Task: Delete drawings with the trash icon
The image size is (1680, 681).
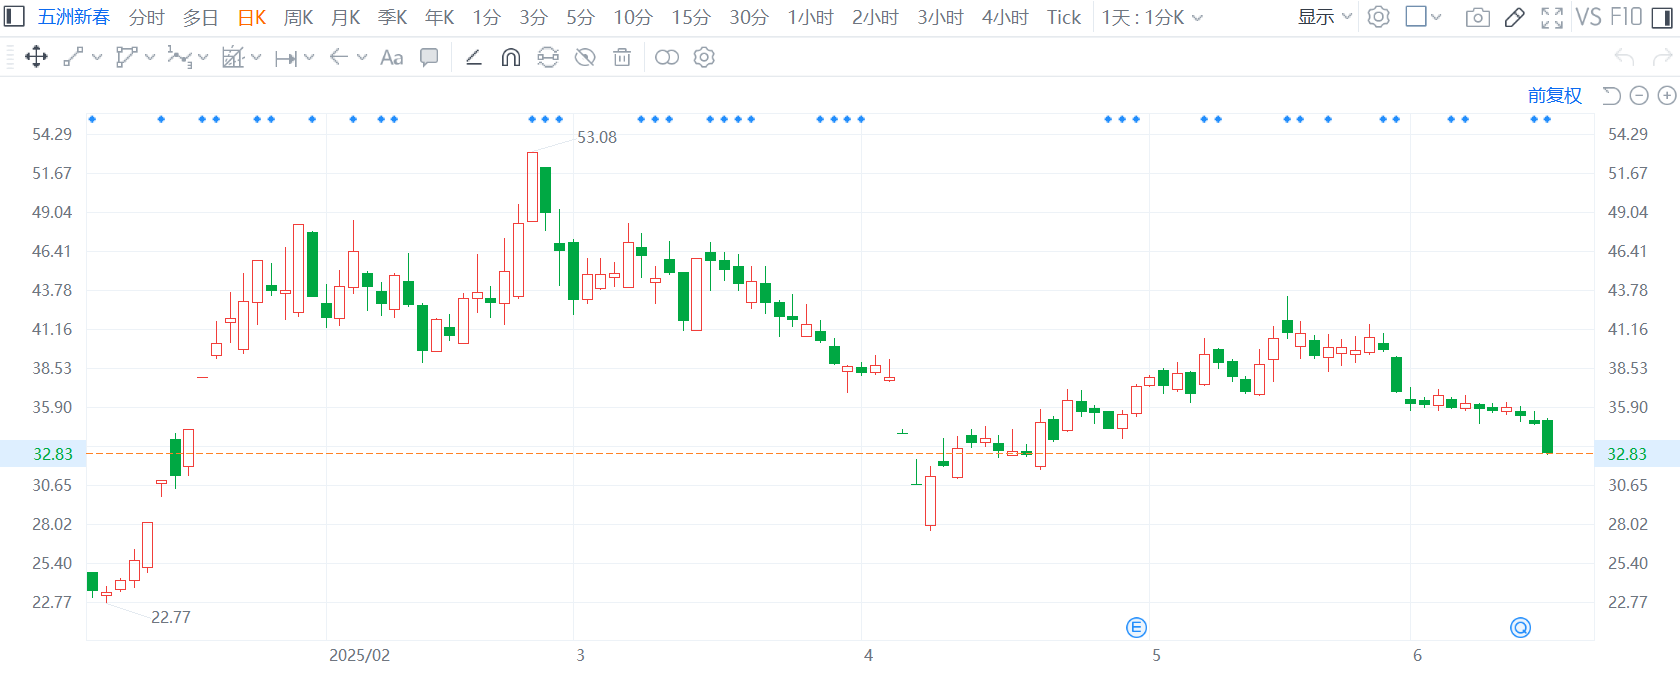Action: pyautogui.click(x=622, y=57)
